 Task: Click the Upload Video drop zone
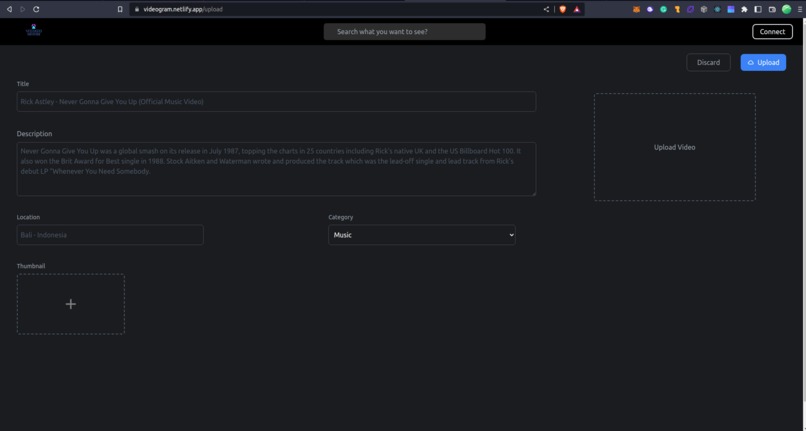point(674,147)
